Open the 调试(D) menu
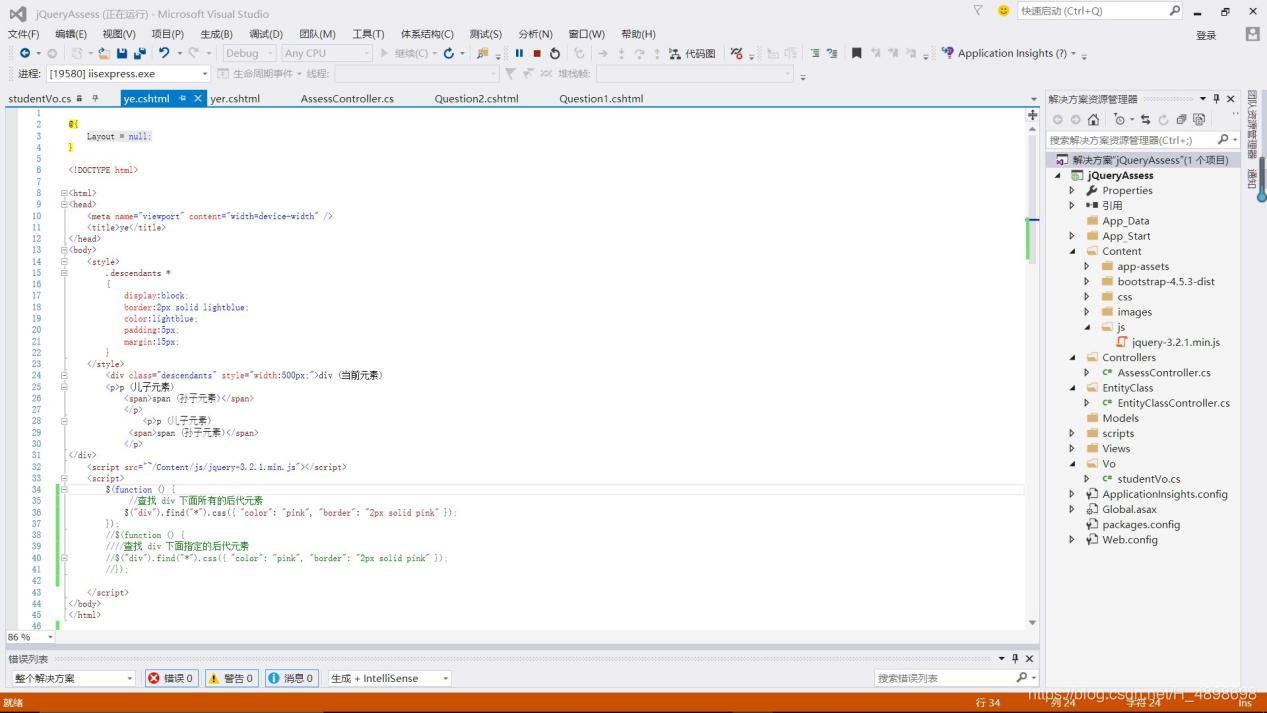 265,34
